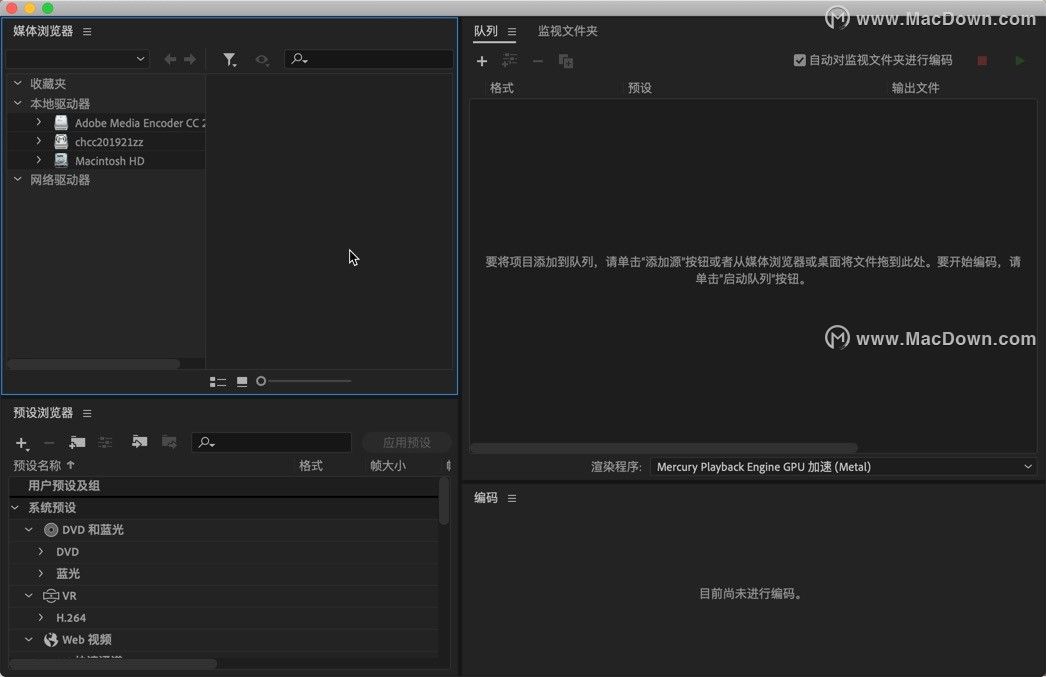The height and width of the screenshot is (677, 1046).
Task: Click the New Preset Group folder icon
Action: pos(76,441)
